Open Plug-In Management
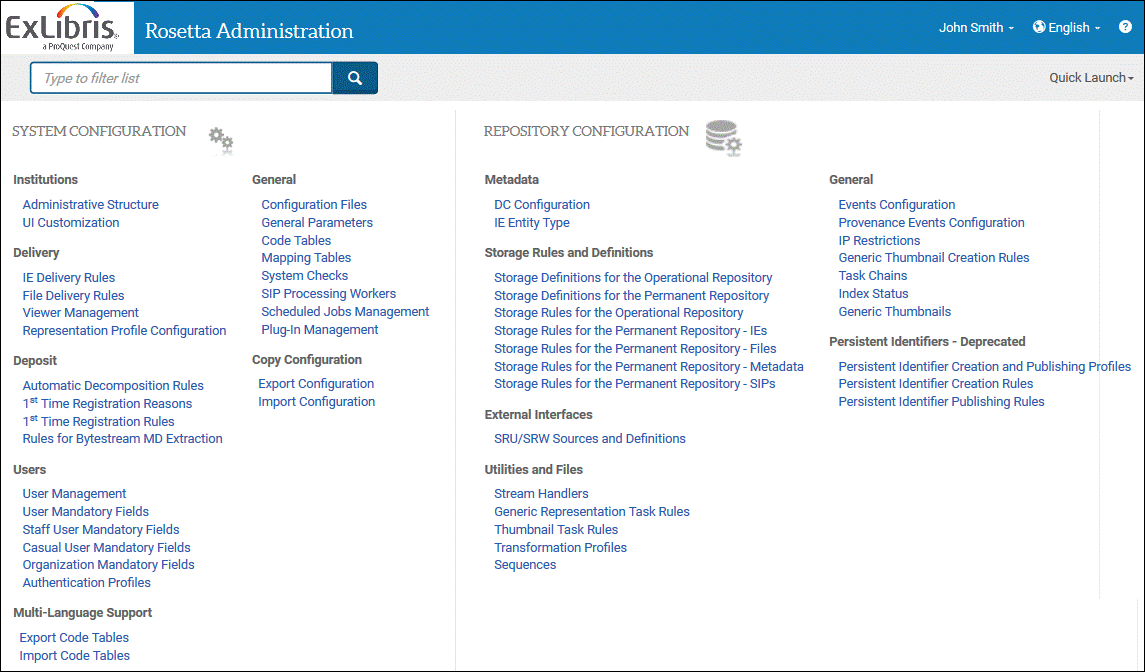 pos(320,330)
